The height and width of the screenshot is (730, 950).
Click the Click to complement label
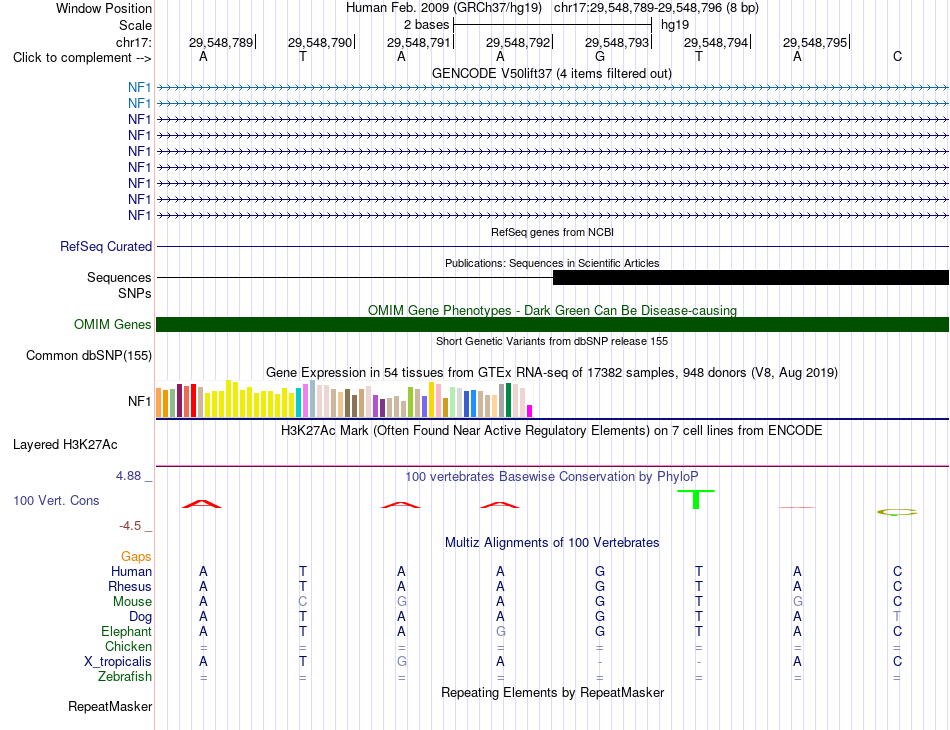click(x=82, y=58)
